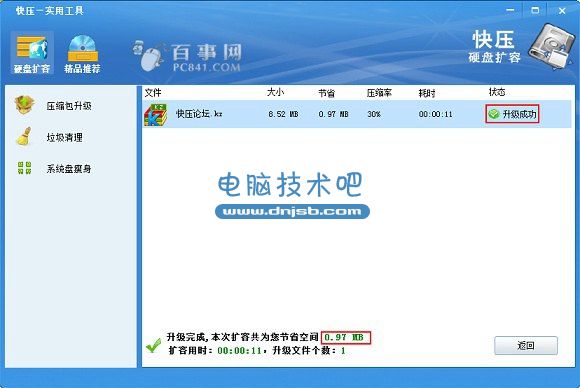Click the 30% compression rate value
This screenshot has width=580, height=388.
click(x=374, y=114)
